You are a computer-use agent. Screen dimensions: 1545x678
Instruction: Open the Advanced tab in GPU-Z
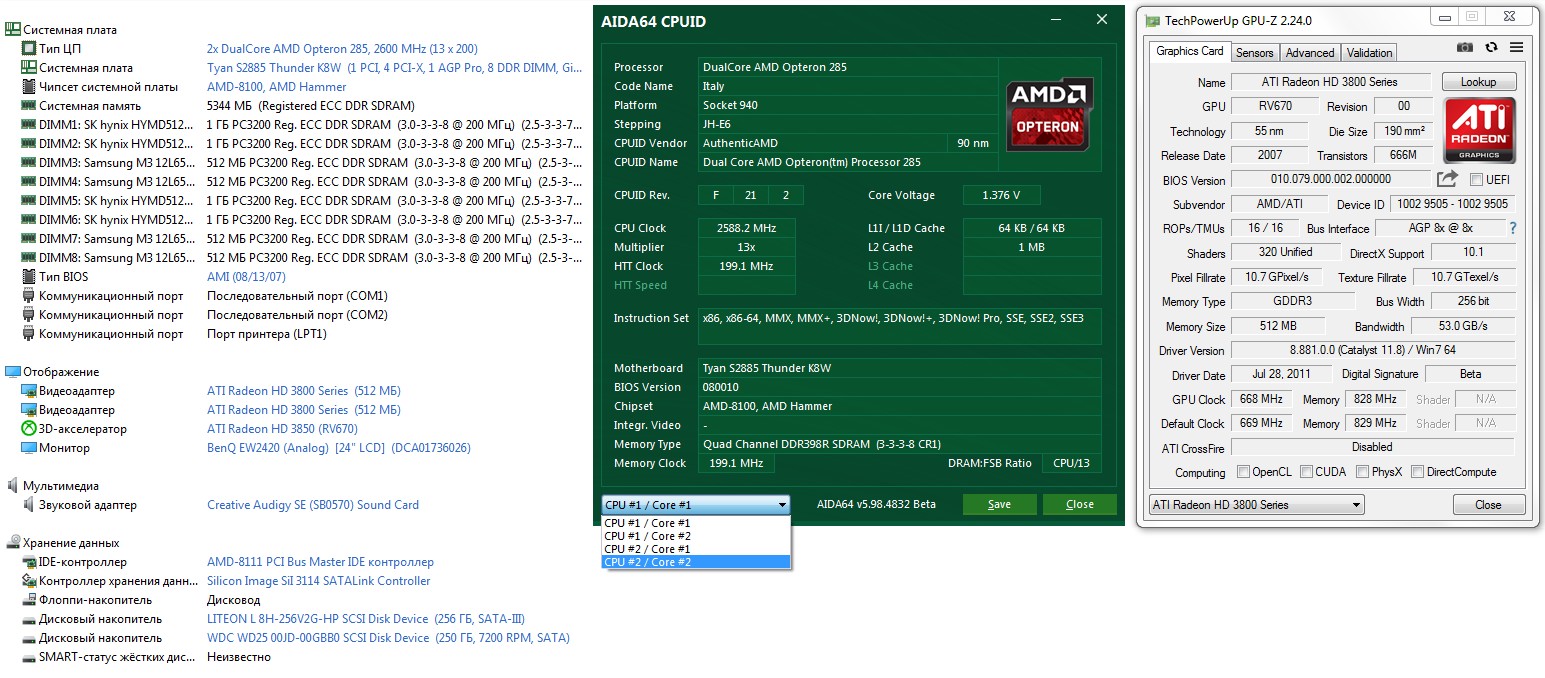point(1309,53)
